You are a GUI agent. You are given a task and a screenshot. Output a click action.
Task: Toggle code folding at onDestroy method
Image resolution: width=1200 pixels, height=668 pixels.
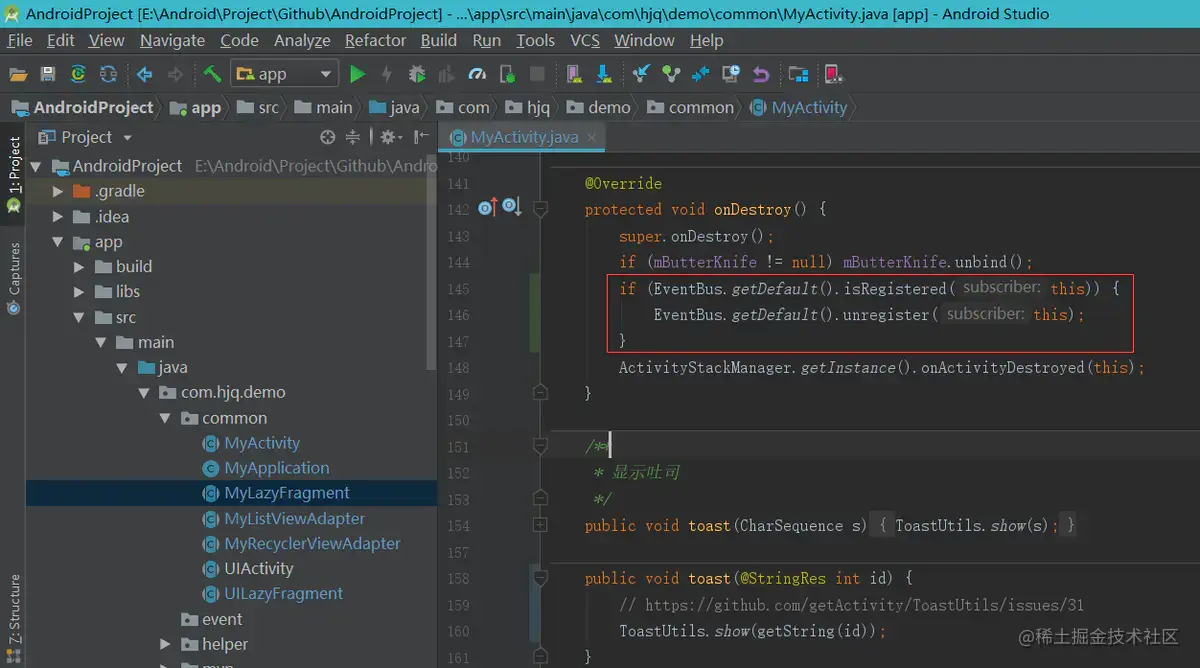point(541,209)
